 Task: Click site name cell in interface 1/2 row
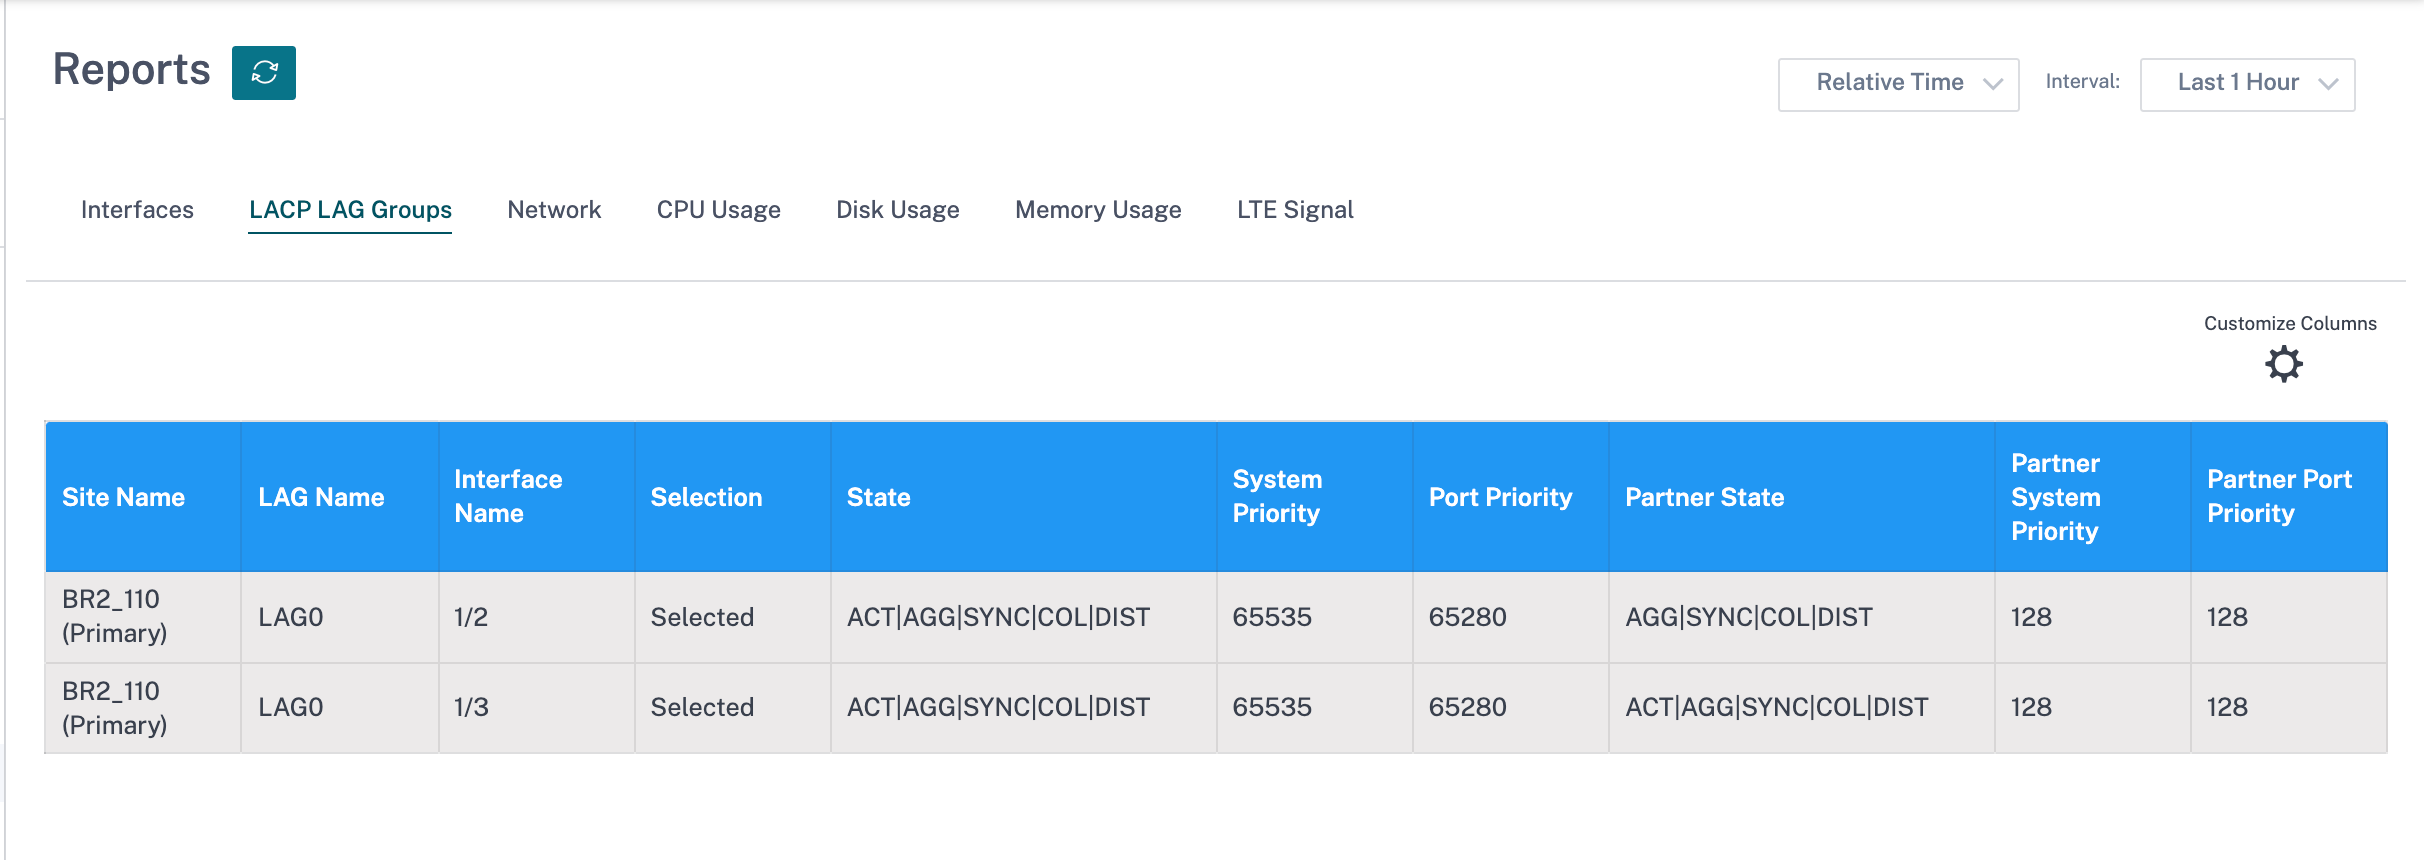coord(143,617)
